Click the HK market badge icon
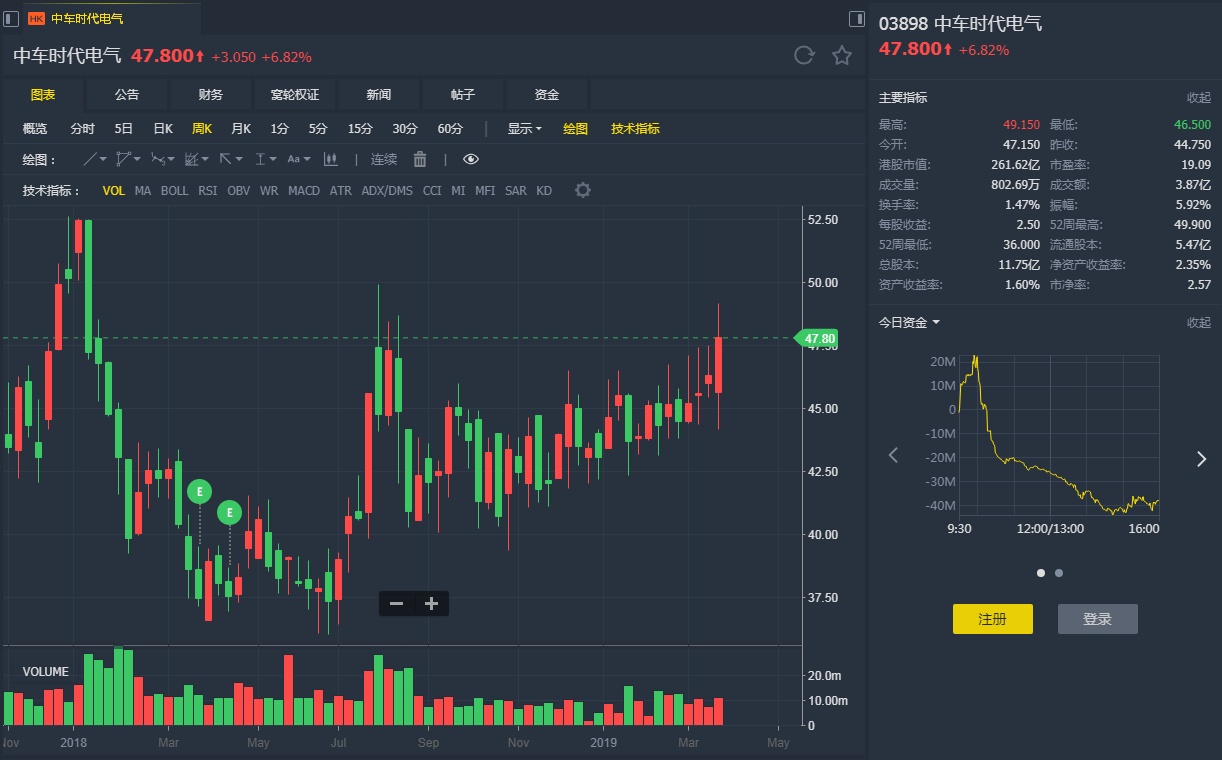The width and height of the screenshot is (1222, 760). point(37,18)
